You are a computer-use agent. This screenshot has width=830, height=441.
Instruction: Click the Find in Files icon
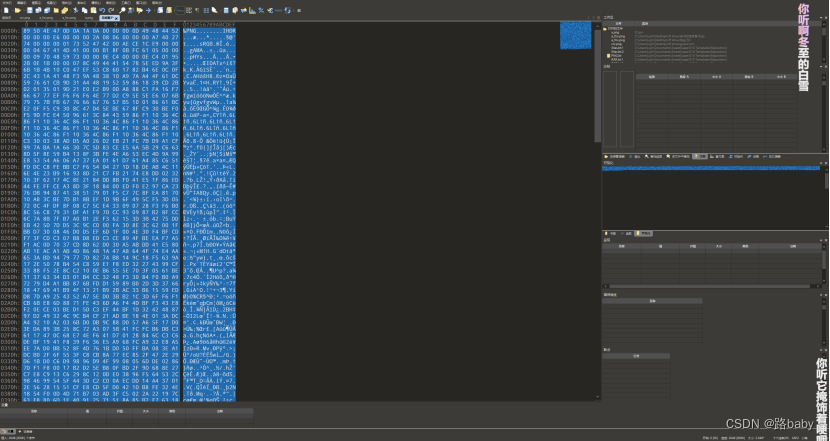[140, 10]
